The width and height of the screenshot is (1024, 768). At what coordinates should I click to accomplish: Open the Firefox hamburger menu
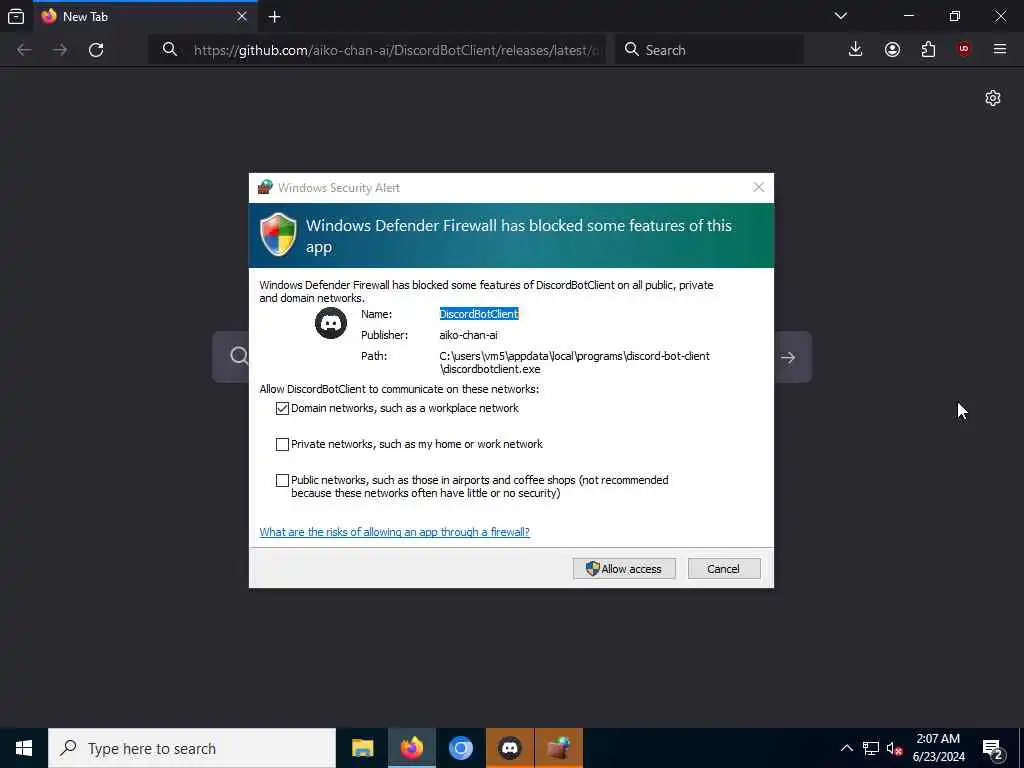(1000, 50)
